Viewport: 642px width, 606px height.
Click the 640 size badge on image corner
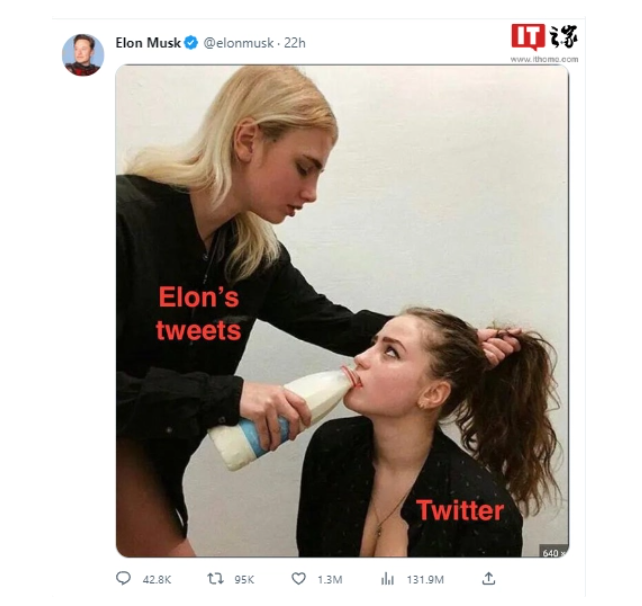point(554,552)
